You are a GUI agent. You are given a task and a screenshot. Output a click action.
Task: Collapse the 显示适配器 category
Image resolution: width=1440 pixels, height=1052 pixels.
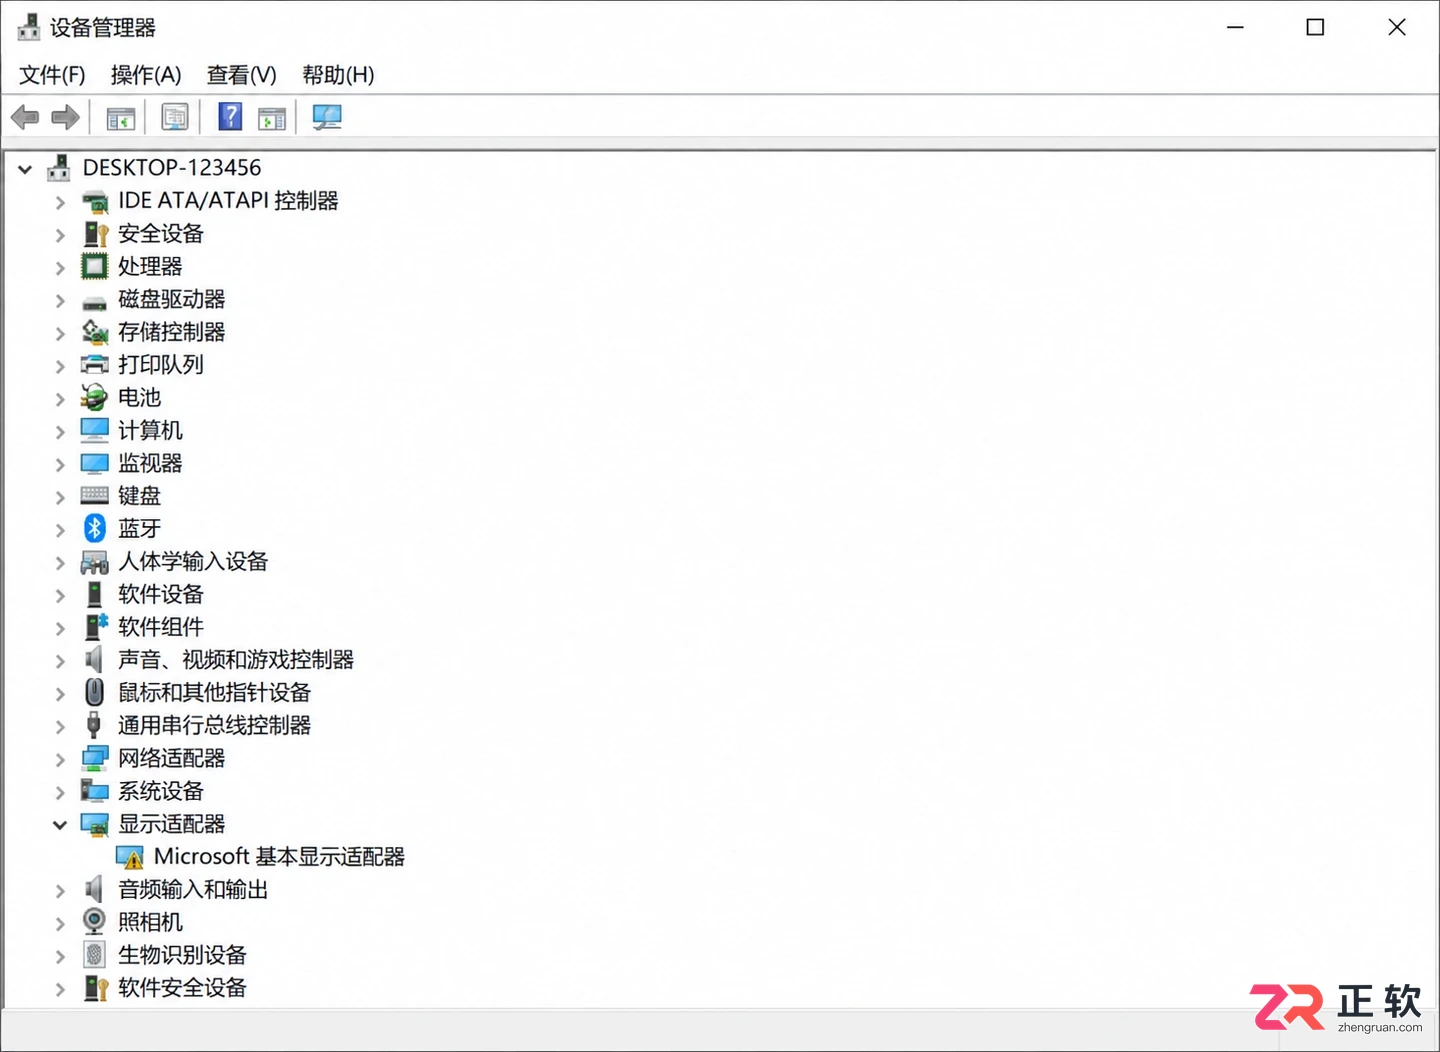(60, 825)
